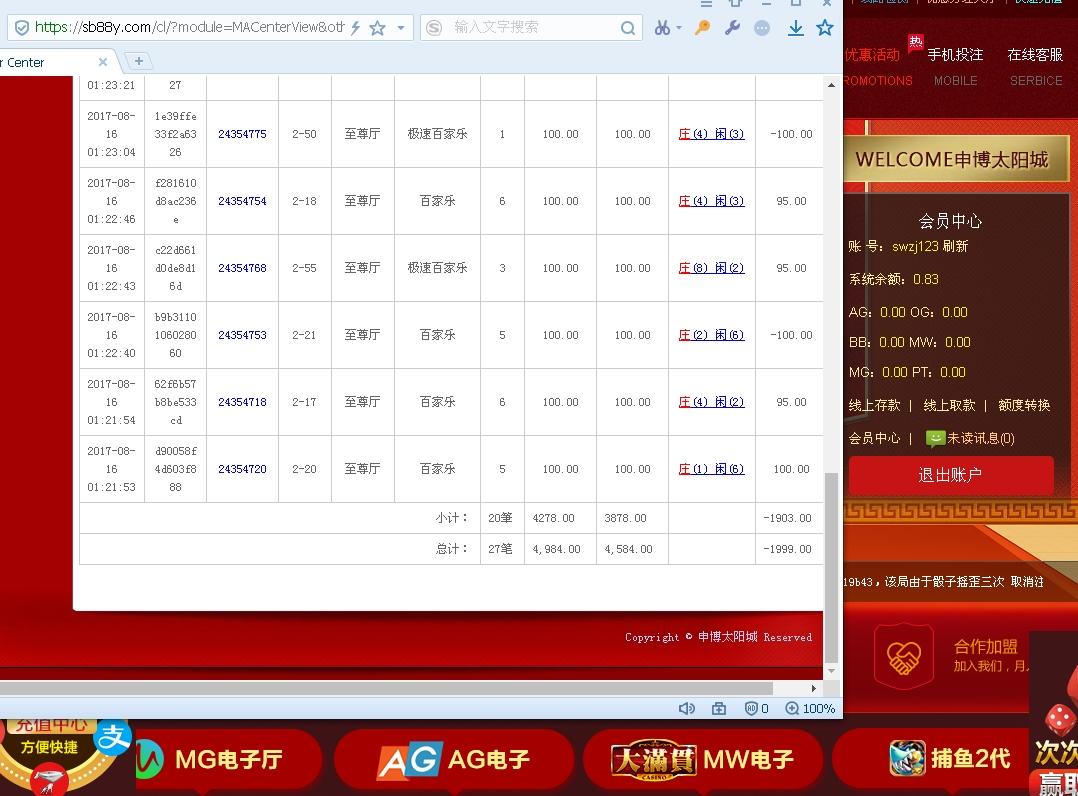Click the bookmark star icon on the toolbar
The height and width of the screenshot is (796, 1078).
click(x=825, y=26)
